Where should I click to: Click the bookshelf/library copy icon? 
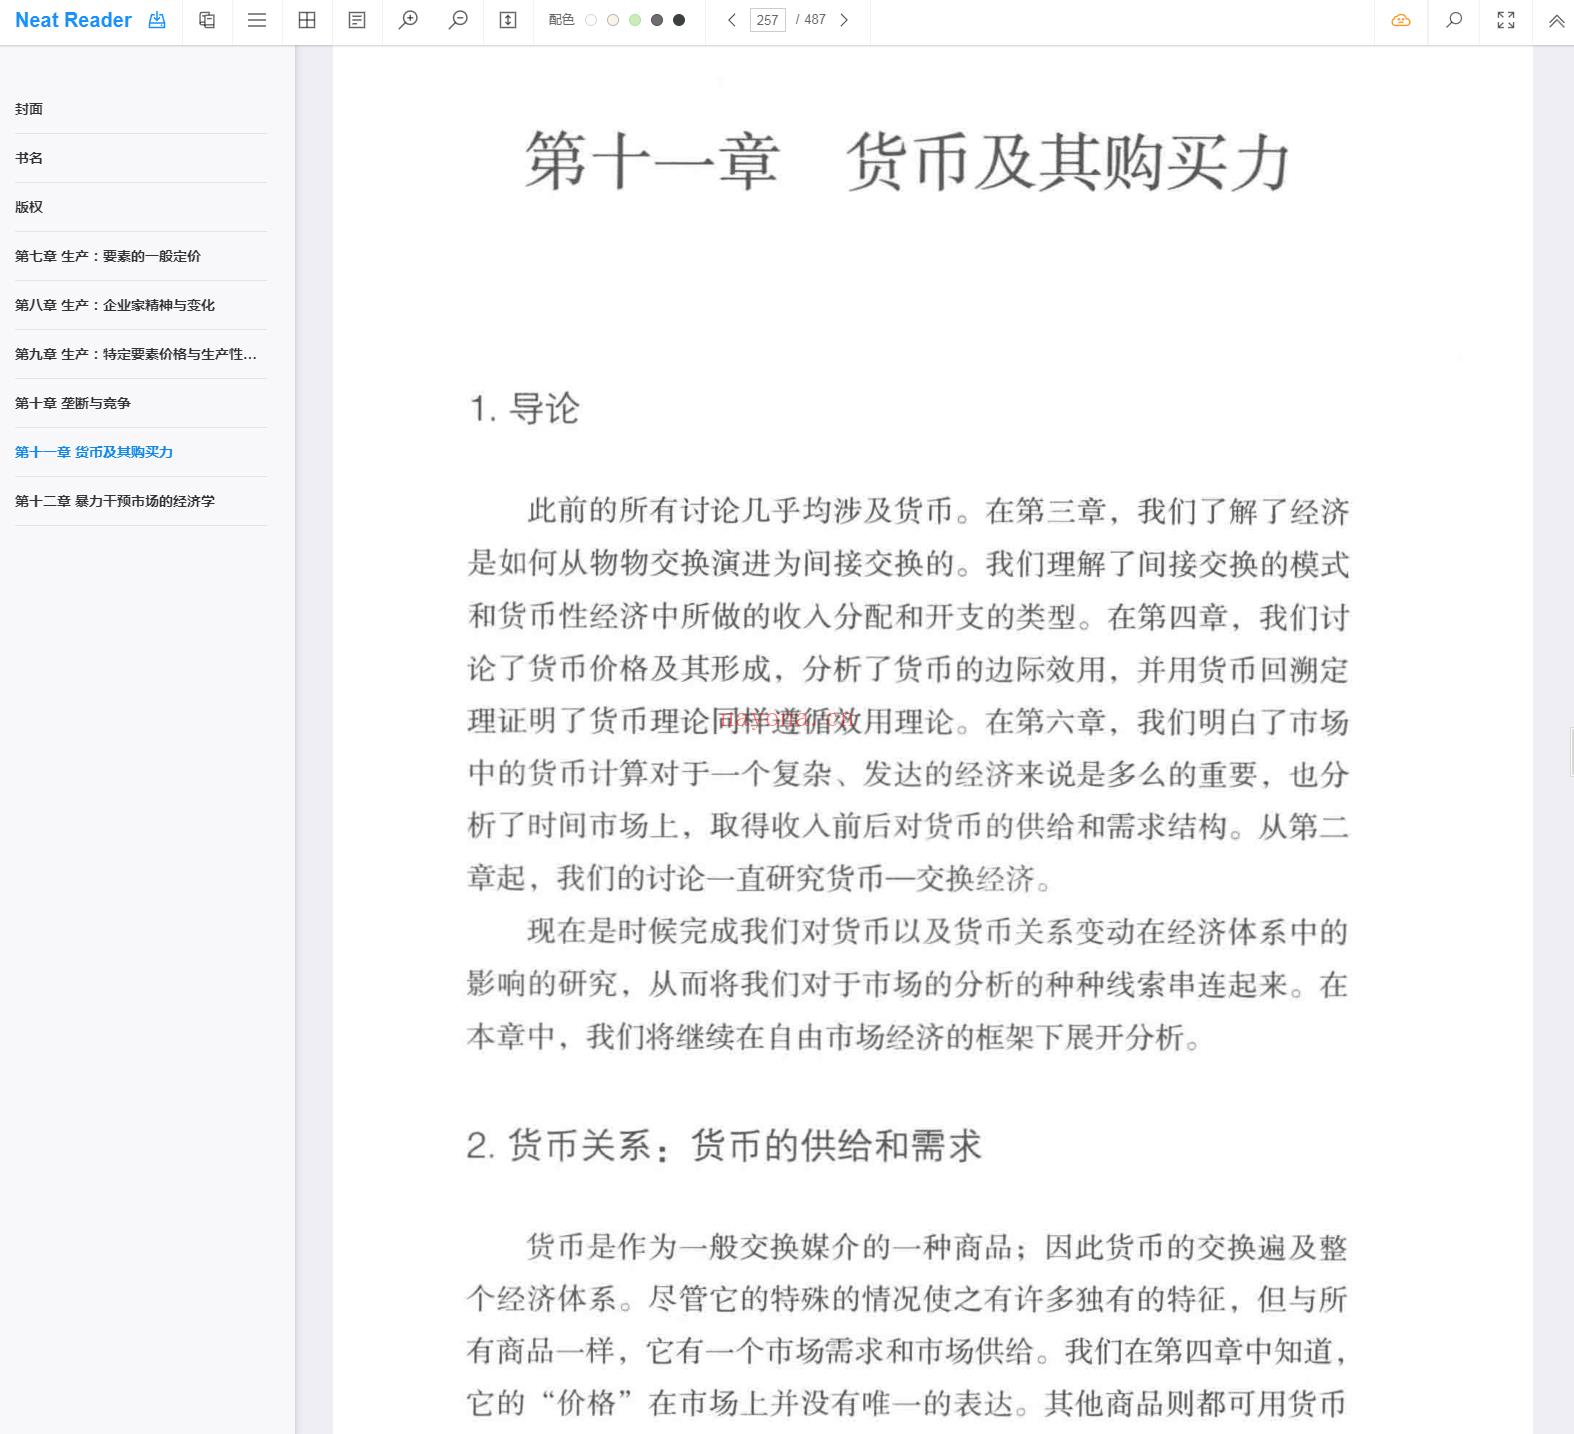207,20
